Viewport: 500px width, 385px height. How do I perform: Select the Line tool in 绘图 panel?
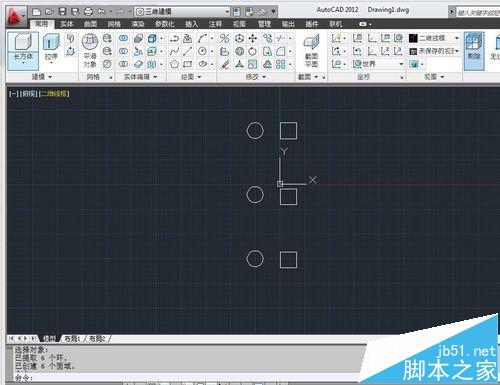coord(188,52)
